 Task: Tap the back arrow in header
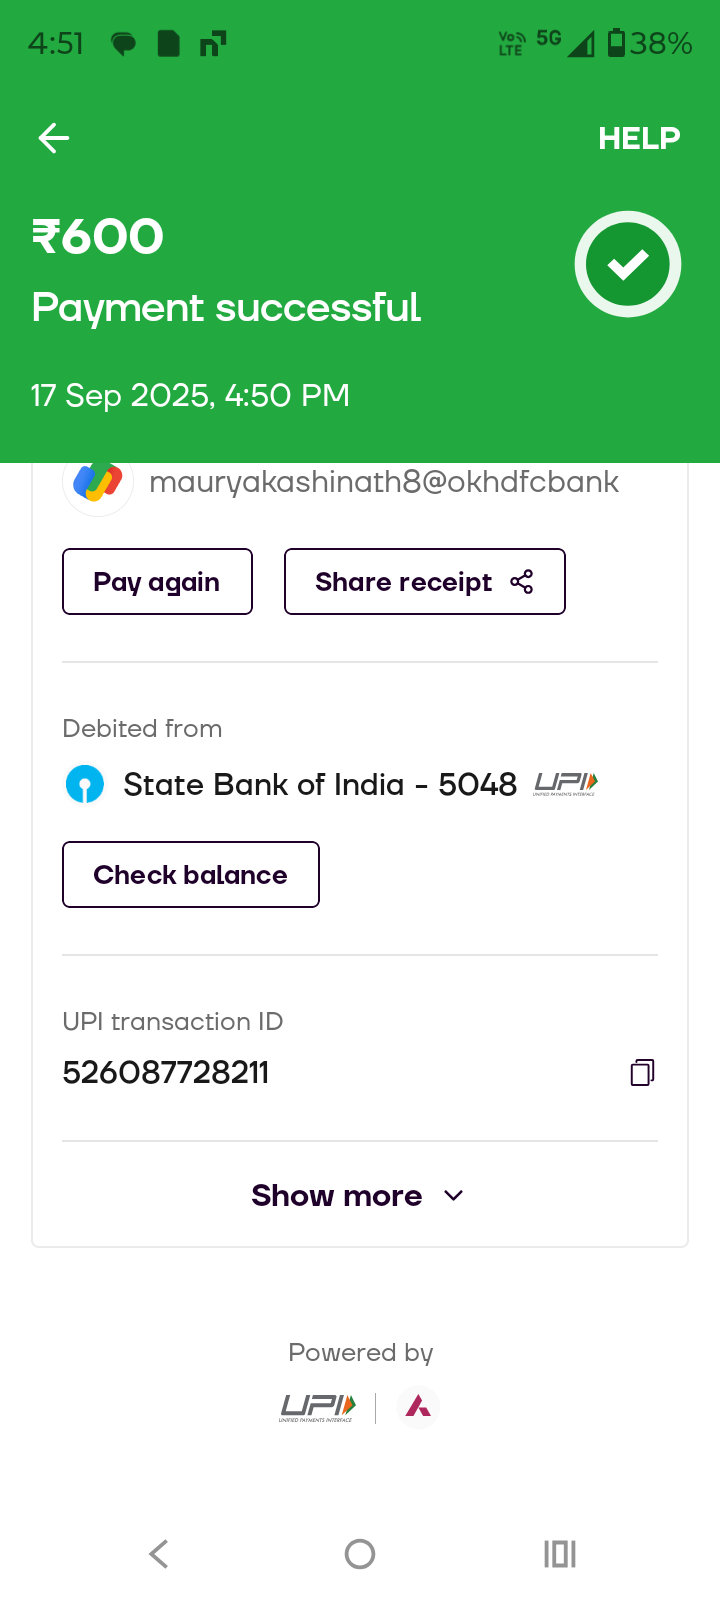[x=54, y=138]
